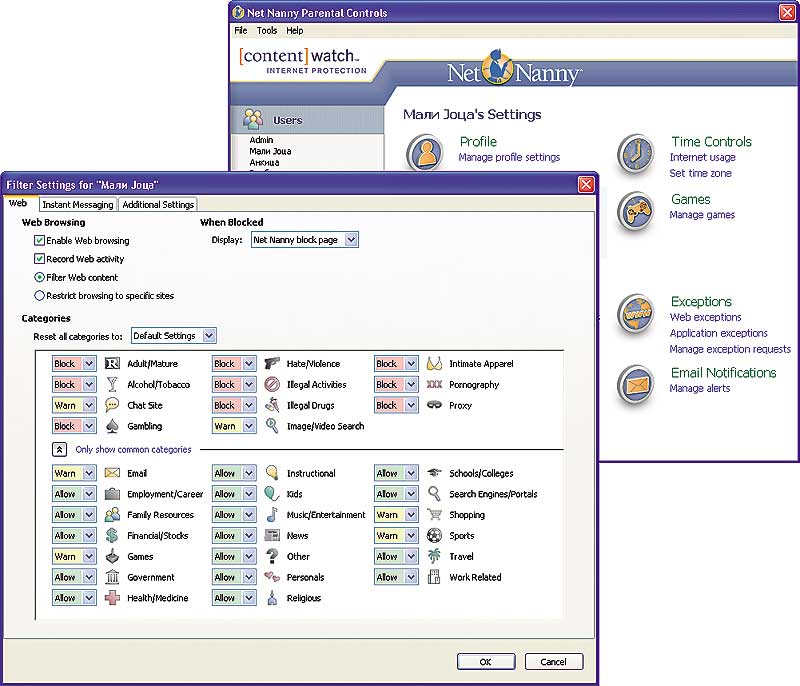Click the Time Controls clock icon
Viewport: 800px width, 686px height.
[636, 154]
